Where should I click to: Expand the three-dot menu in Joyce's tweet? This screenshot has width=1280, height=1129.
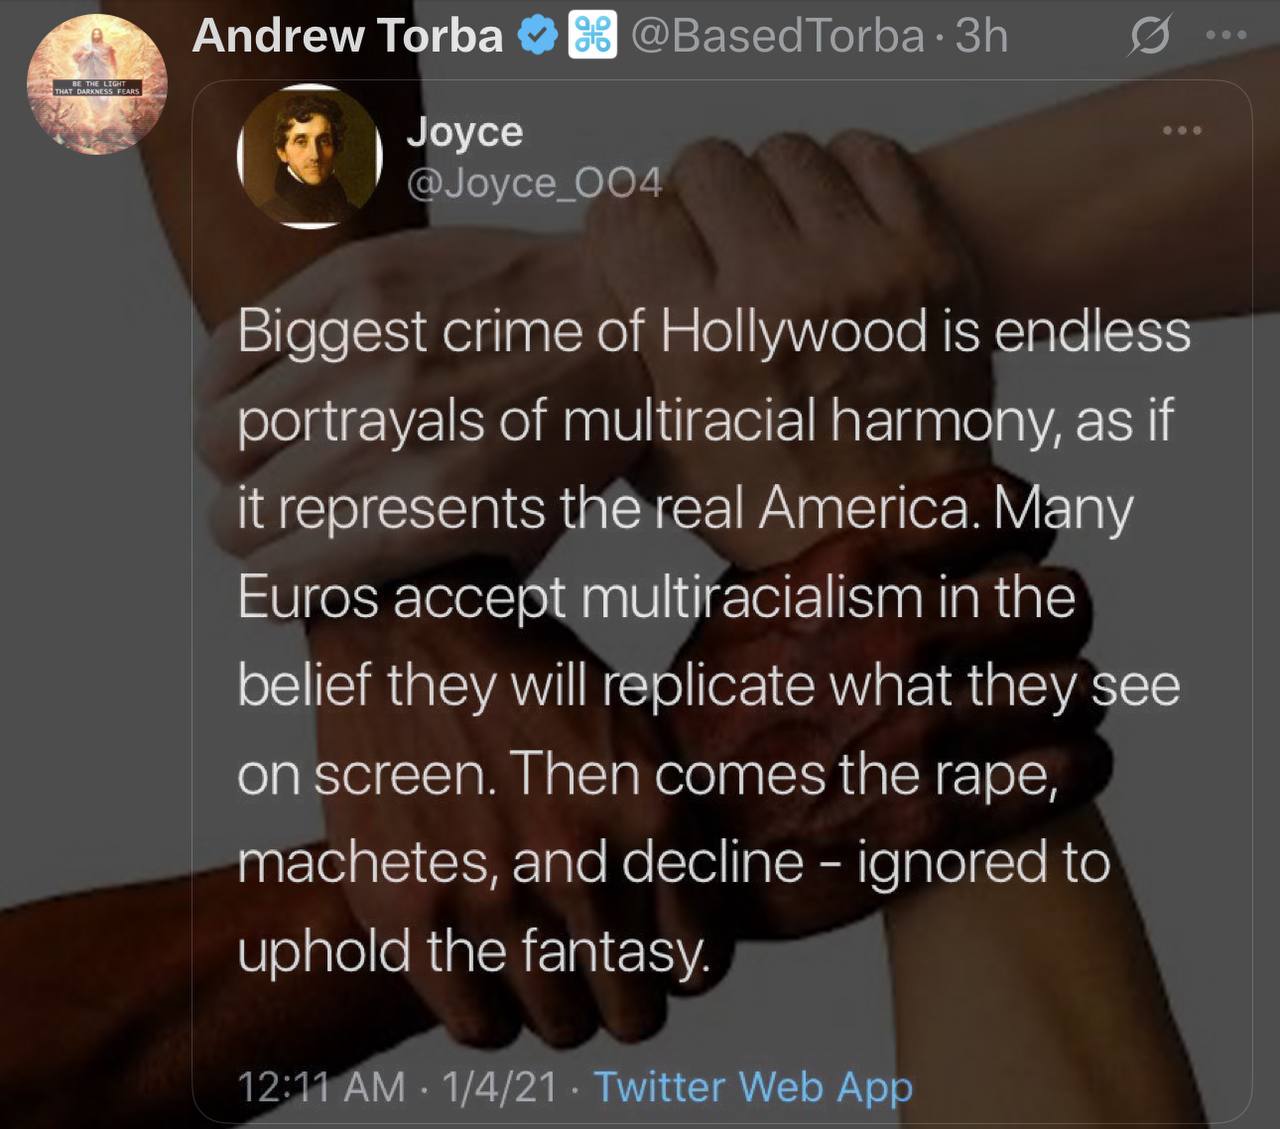click(x=1182, y=130)
